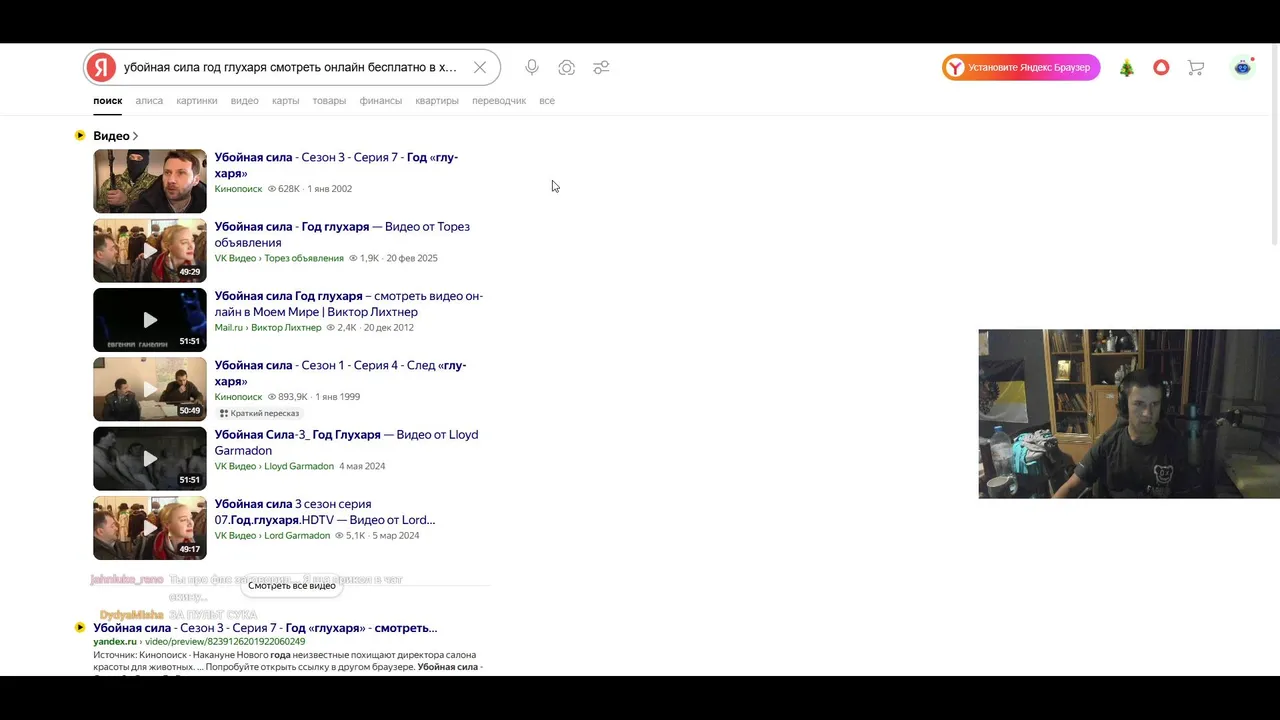Click Кинопоиск source under first video
The image size is (1280, 720).
(x=238, y=189)
